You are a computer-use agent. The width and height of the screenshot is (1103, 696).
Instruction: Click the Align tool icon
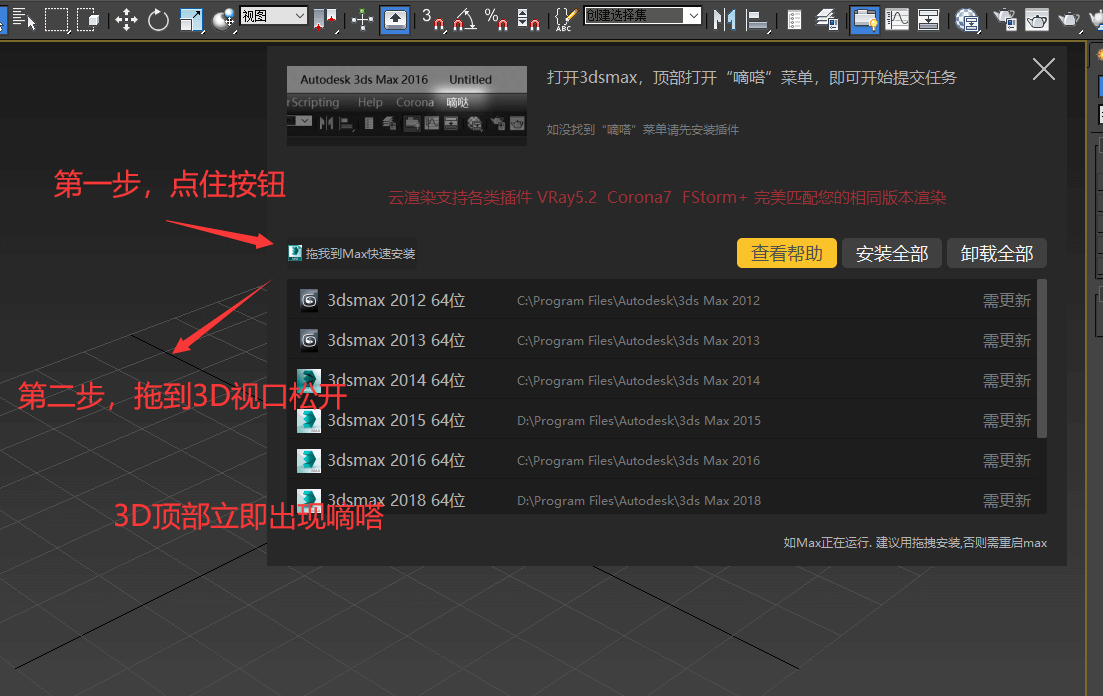point(756,19)
